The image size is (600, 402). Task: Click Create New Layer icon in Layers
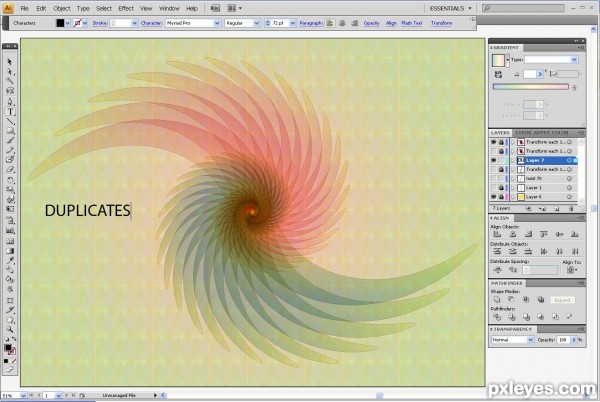[x=557, y=208]
